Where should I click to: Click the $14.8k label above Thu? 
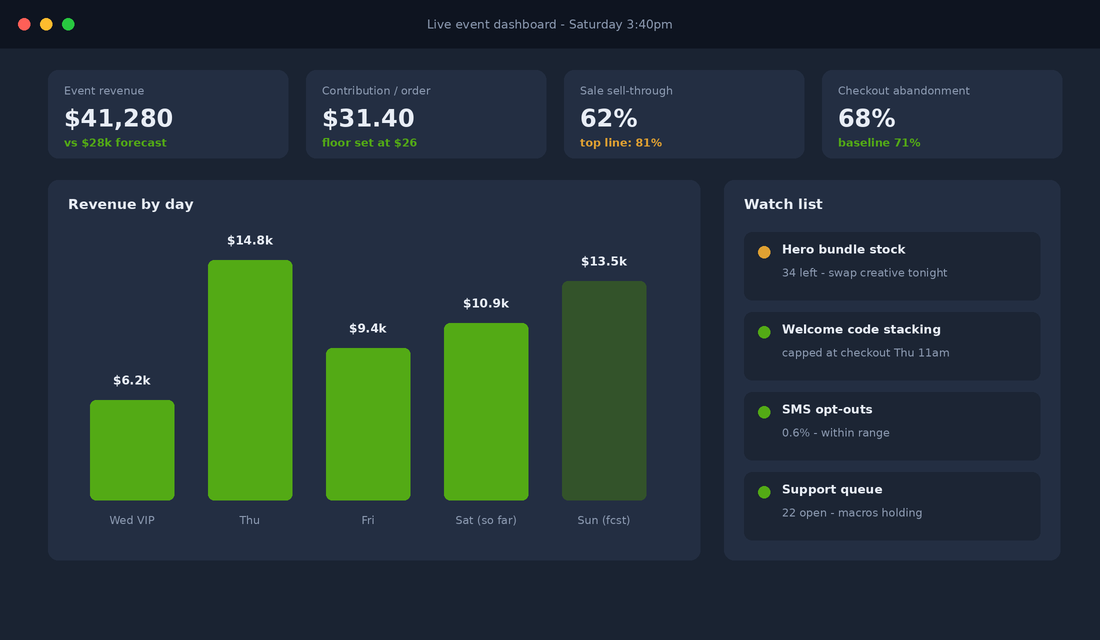point(250,241)
